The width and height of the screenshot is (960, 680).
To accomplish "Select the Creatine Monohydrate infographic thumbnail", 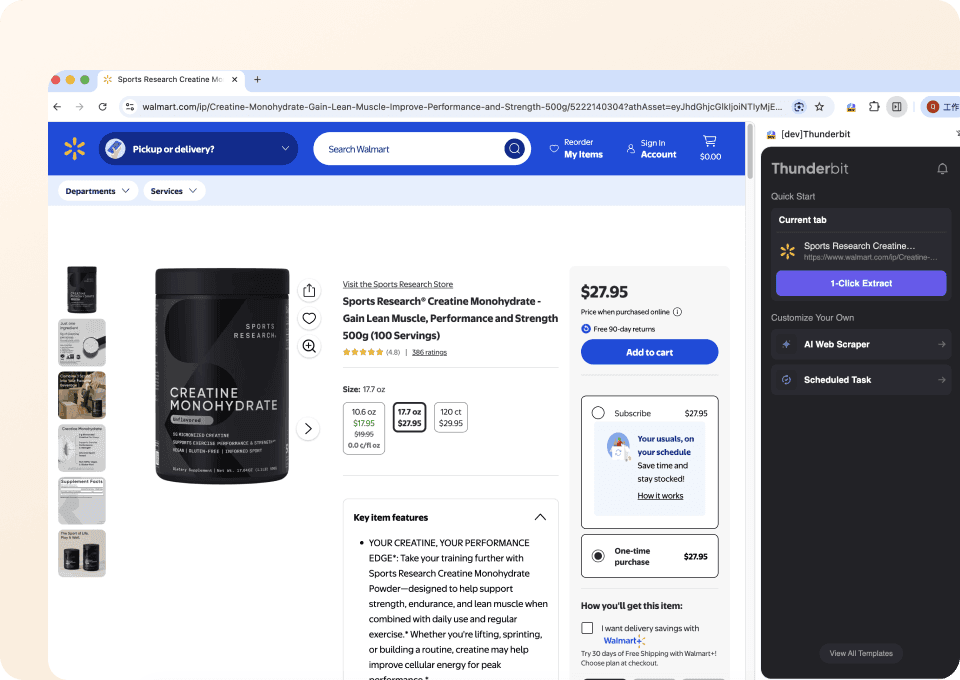I will (x=81, y=447).
